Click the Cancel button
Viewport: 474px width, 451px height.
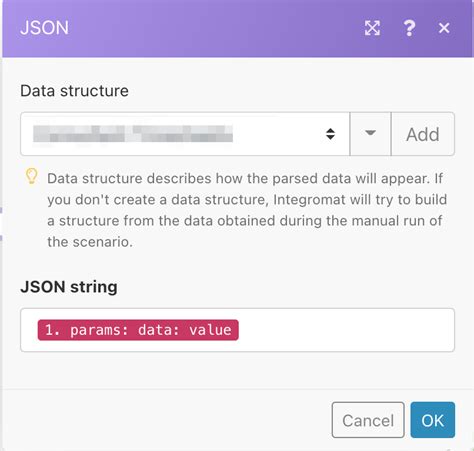coord(368,420)
